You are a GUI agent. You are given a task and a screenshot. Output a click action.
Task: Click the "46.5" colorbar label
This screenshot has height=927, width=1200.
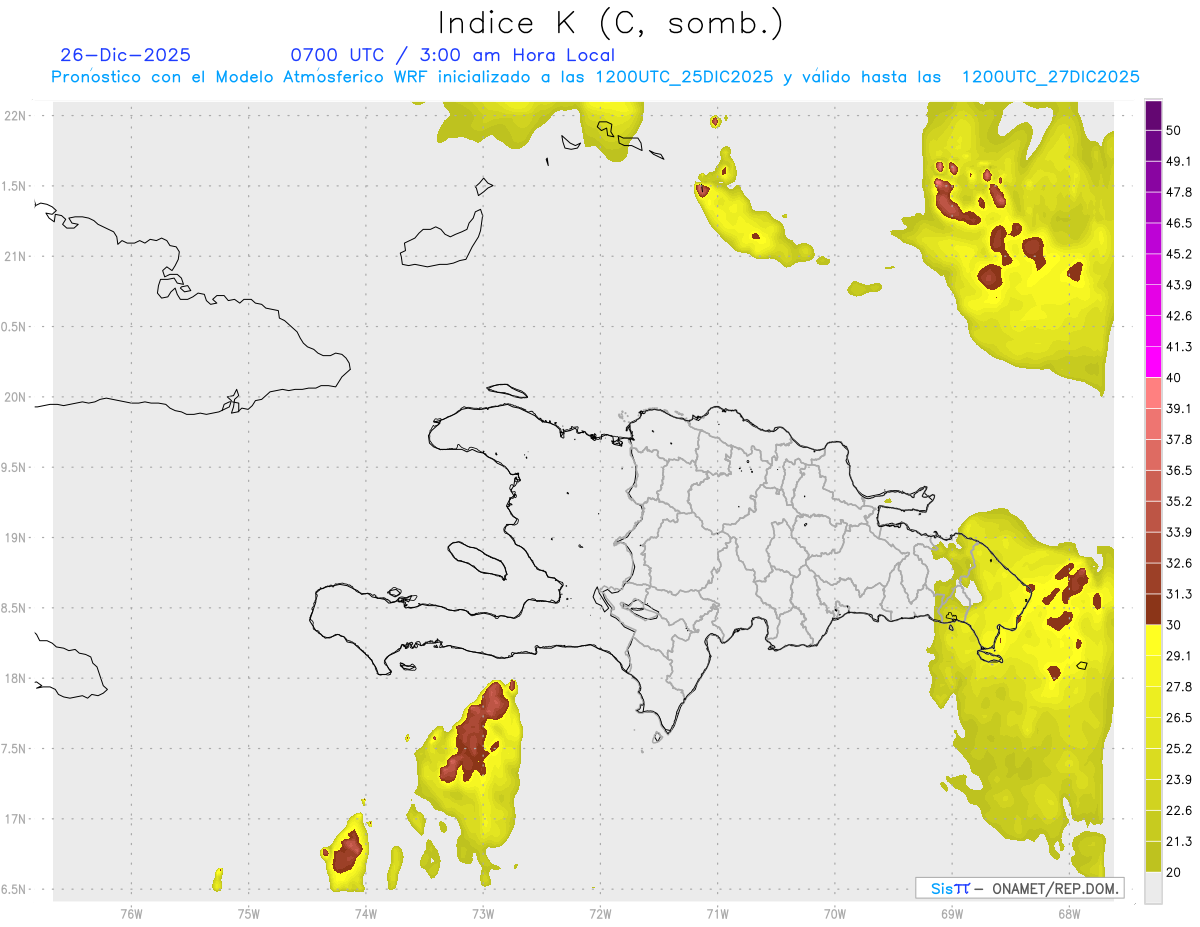click(x=1179, y=223)
